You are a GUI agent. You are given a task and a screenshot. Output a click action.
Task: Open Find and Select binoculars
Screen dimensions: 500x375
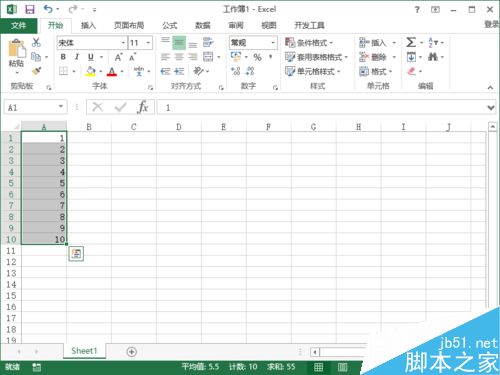coord(433,57)
